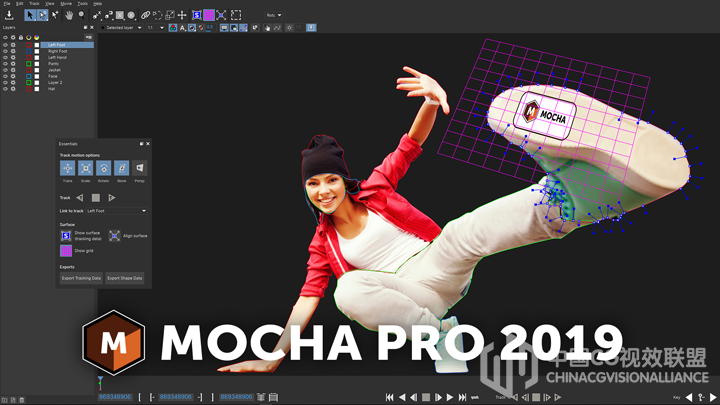Screen dimensions: 720x405
Task: Close the Essentials panel
Action: click(148, 144)
